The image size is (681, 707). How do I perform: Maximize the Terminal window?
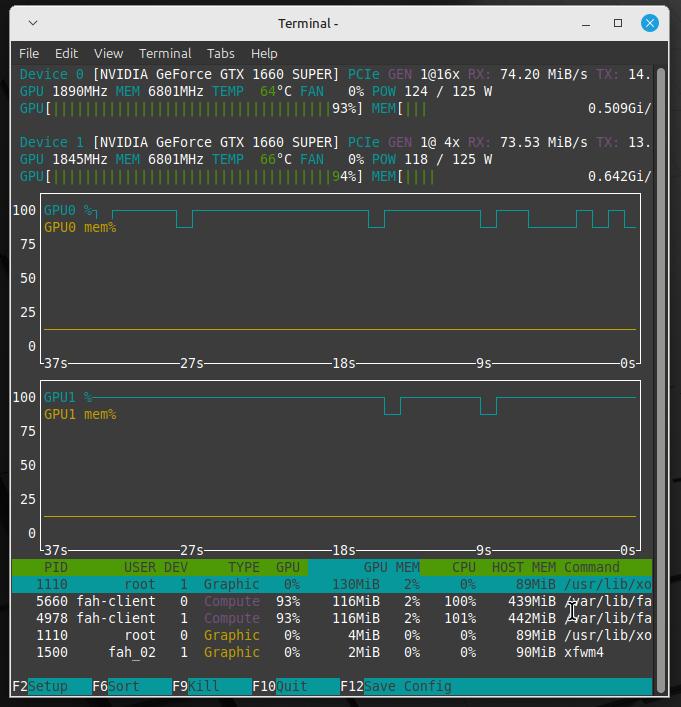click(x=617, y=23)
